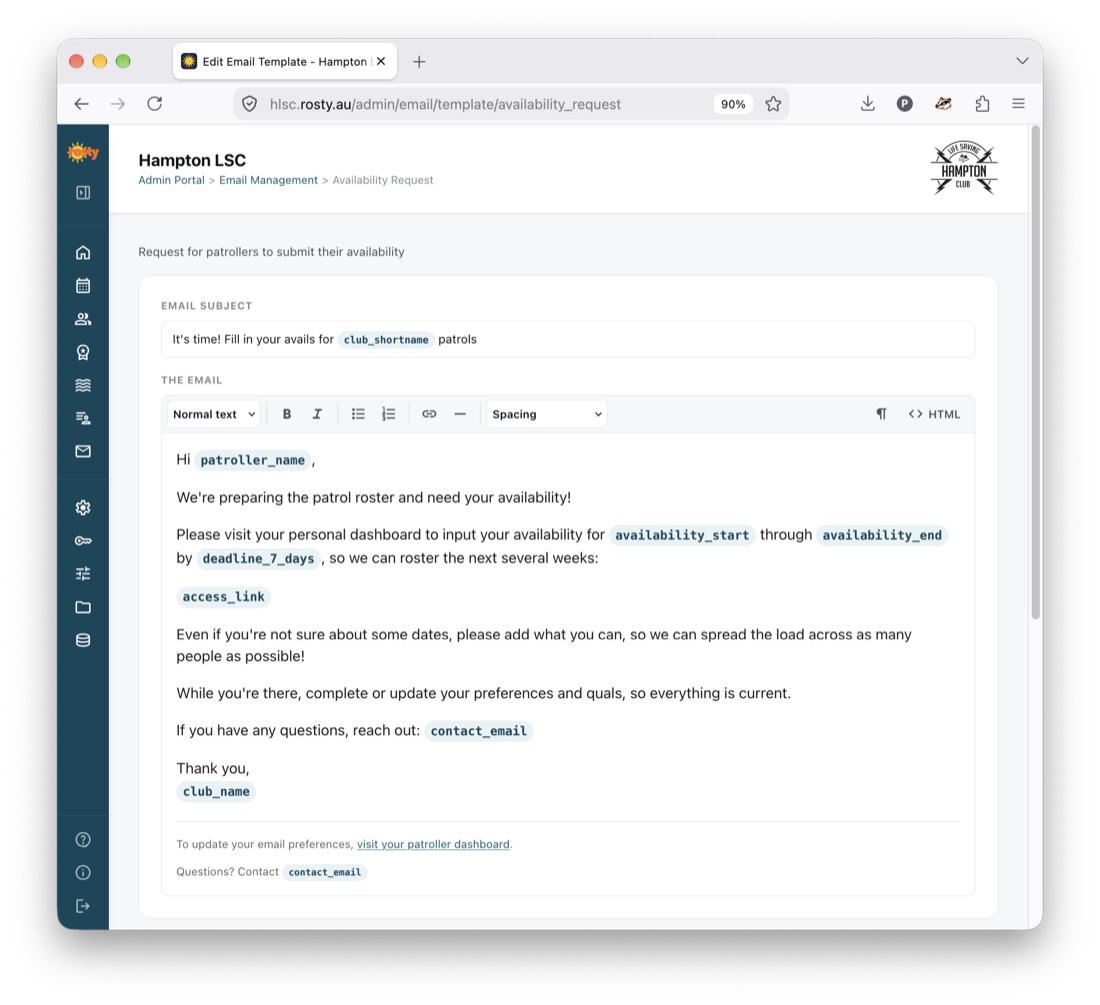Reload the page with refresh icon
Screen dimensions: 1100x1005
[x=154, y=104]
